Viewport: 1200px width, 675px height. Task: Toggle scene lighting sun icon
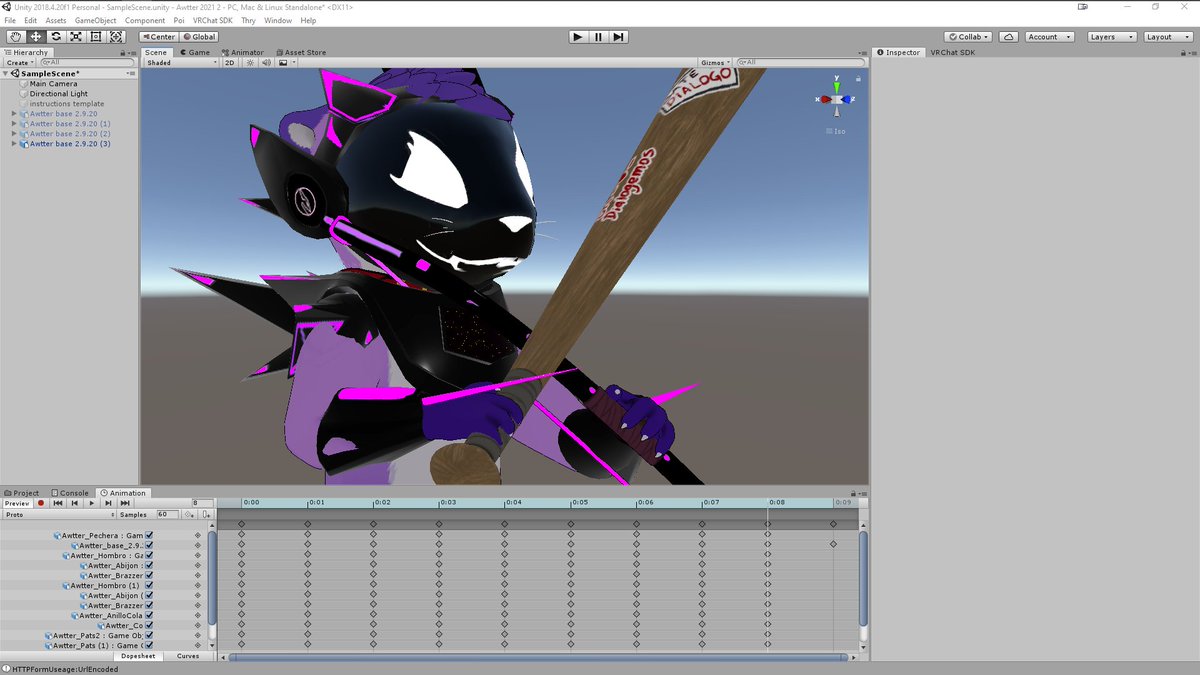[250, 62]
